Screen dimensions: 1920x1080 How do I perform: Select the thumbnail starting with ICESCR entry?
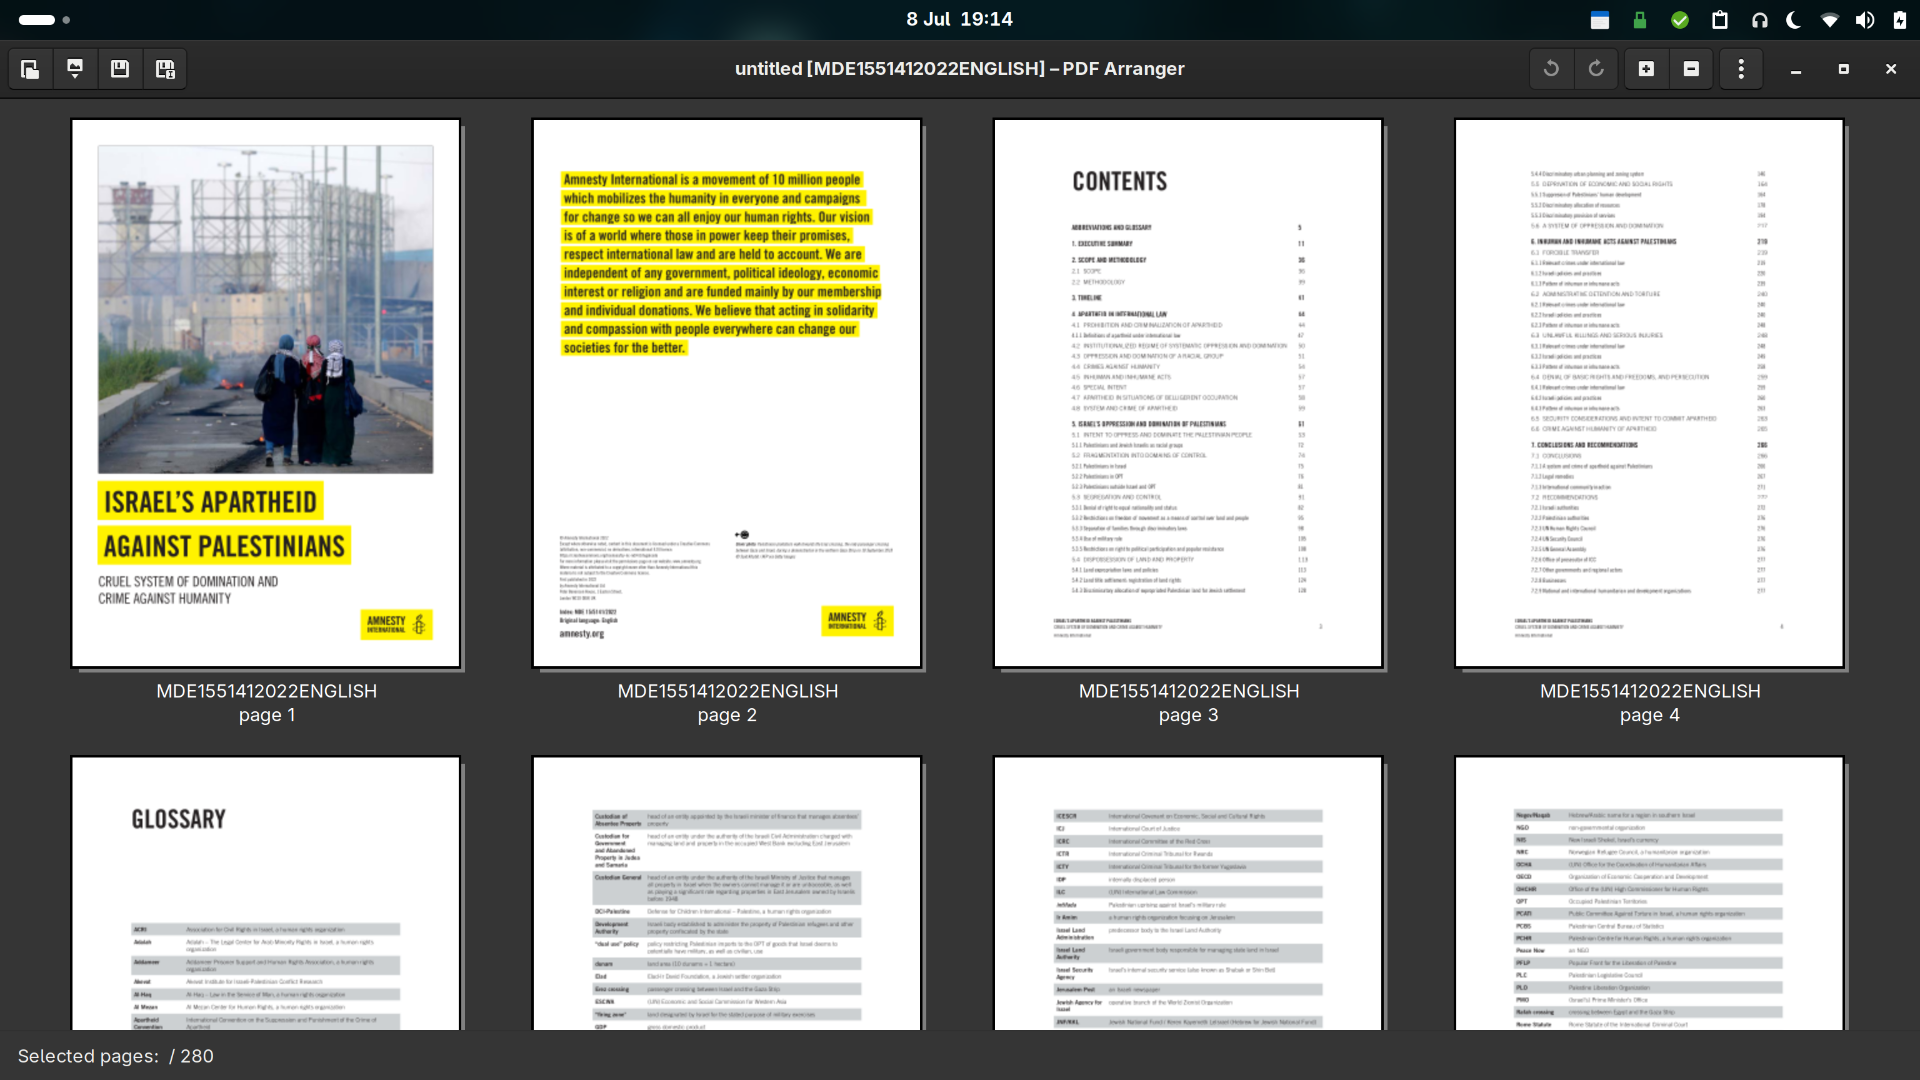(1188, 893)
